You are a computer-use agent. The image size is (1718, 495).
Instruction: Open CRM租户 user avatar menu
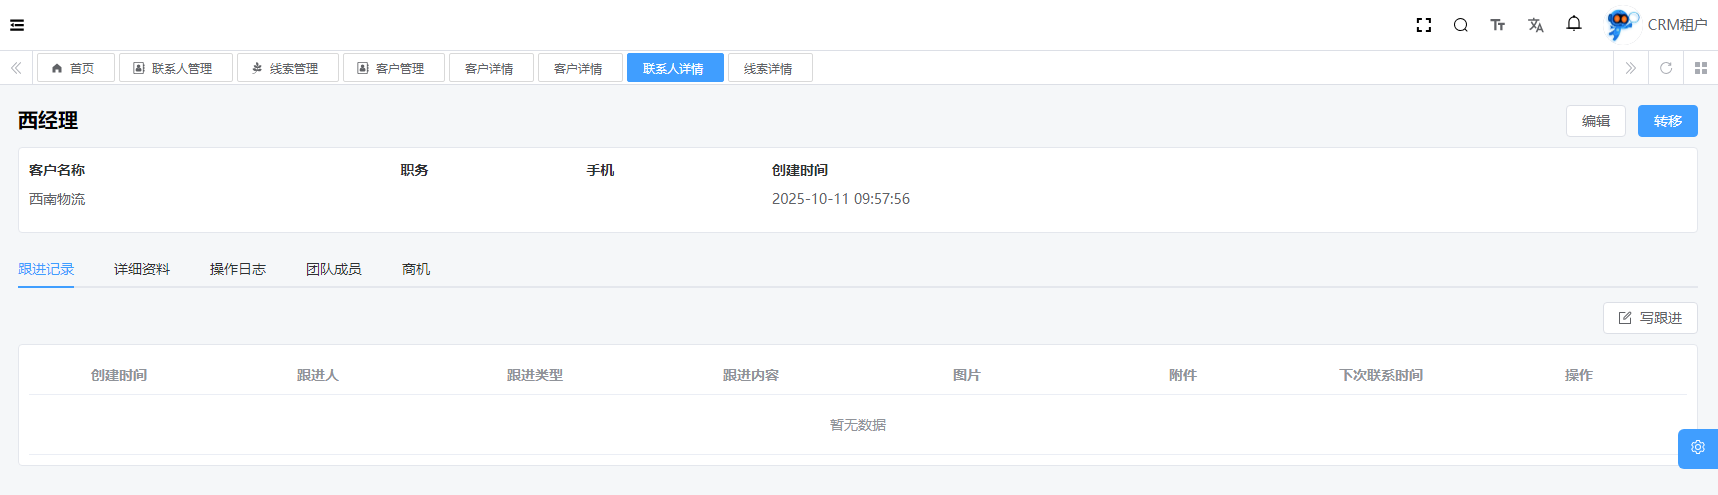click(1658, 25)
